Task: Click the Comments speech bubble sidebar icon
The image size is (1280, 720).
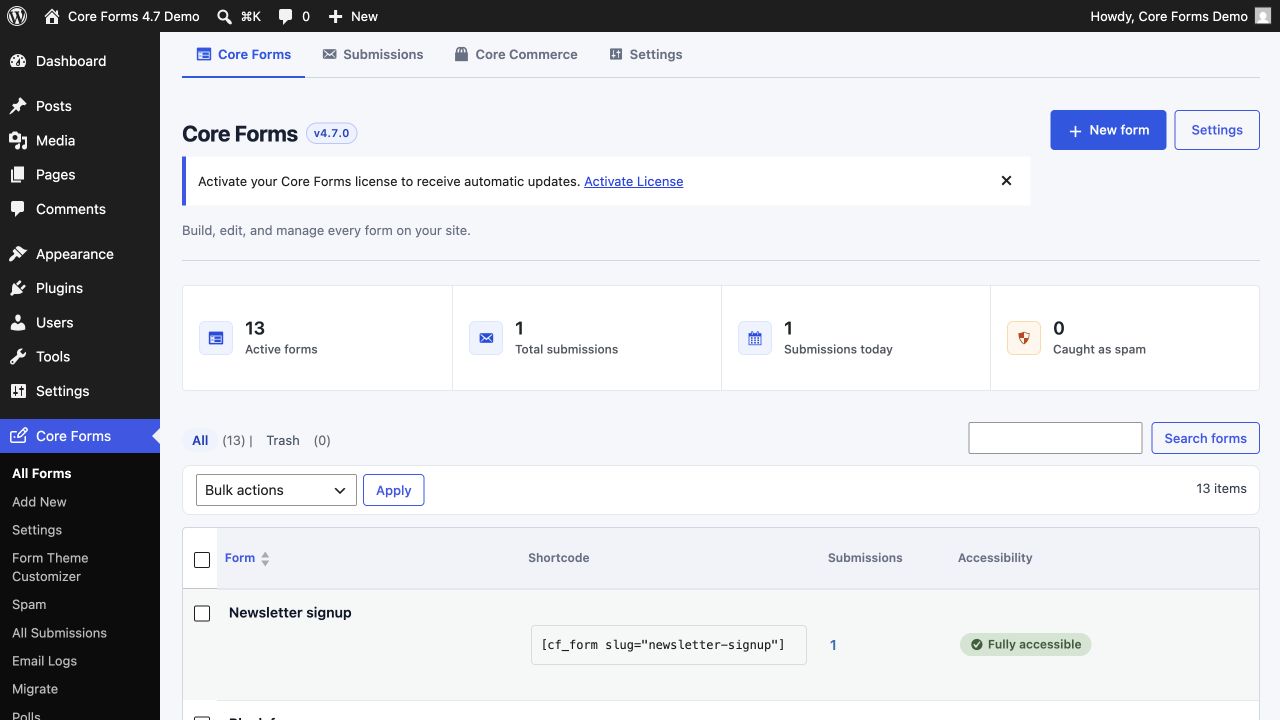Action: click(18, 209)
